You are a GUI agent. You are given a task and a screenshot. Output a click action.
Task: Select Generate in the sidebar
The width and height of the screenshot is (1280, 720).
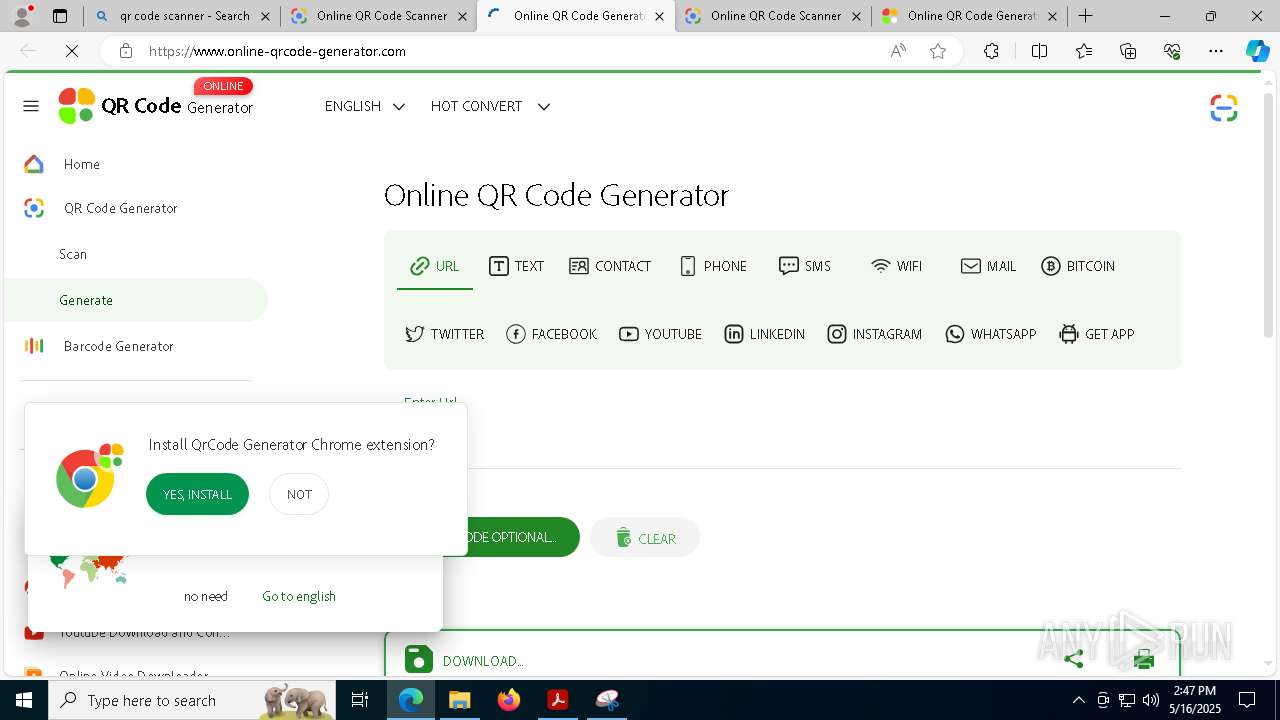[136, 300]
